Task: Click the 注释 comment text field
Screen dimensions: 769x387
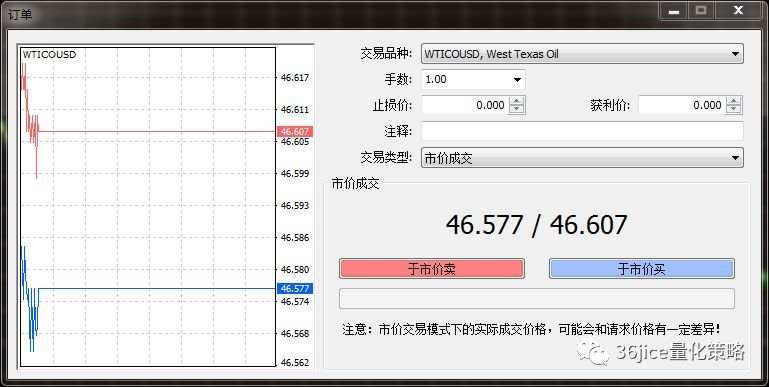Action: click(582, 131)
